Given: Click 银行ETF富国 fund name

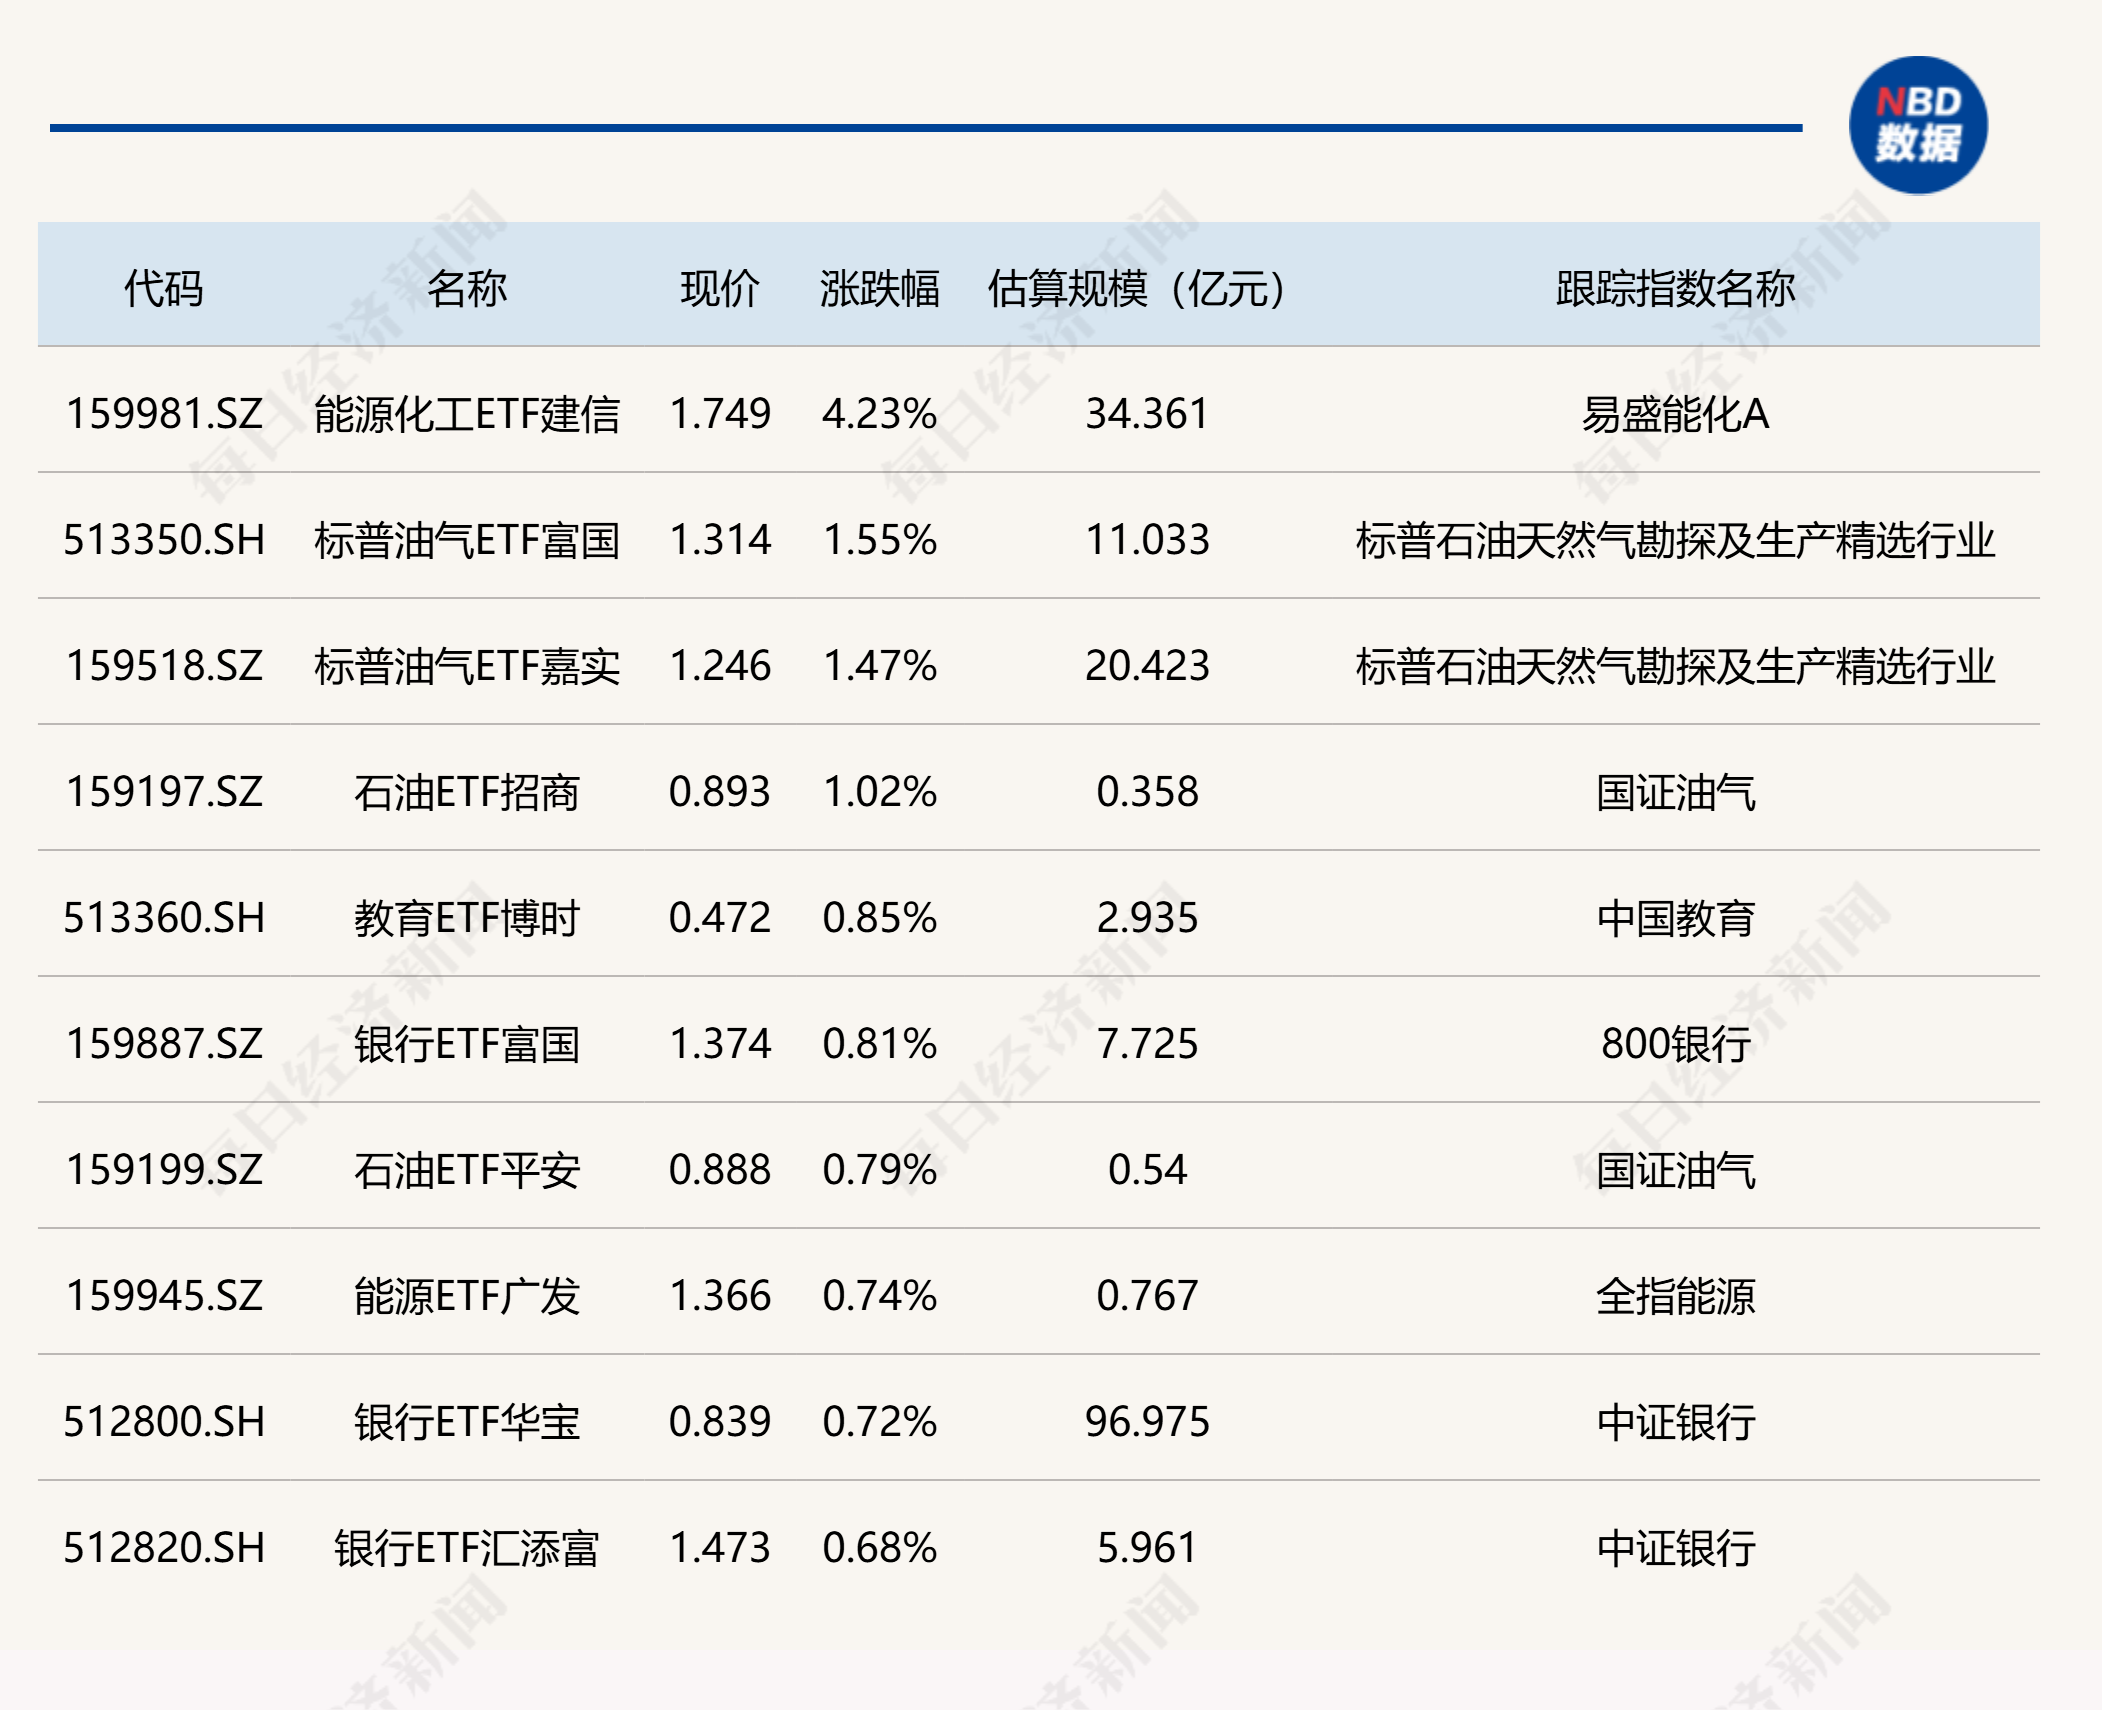Looking at the screenshot, I should (x=467, y=1044).
